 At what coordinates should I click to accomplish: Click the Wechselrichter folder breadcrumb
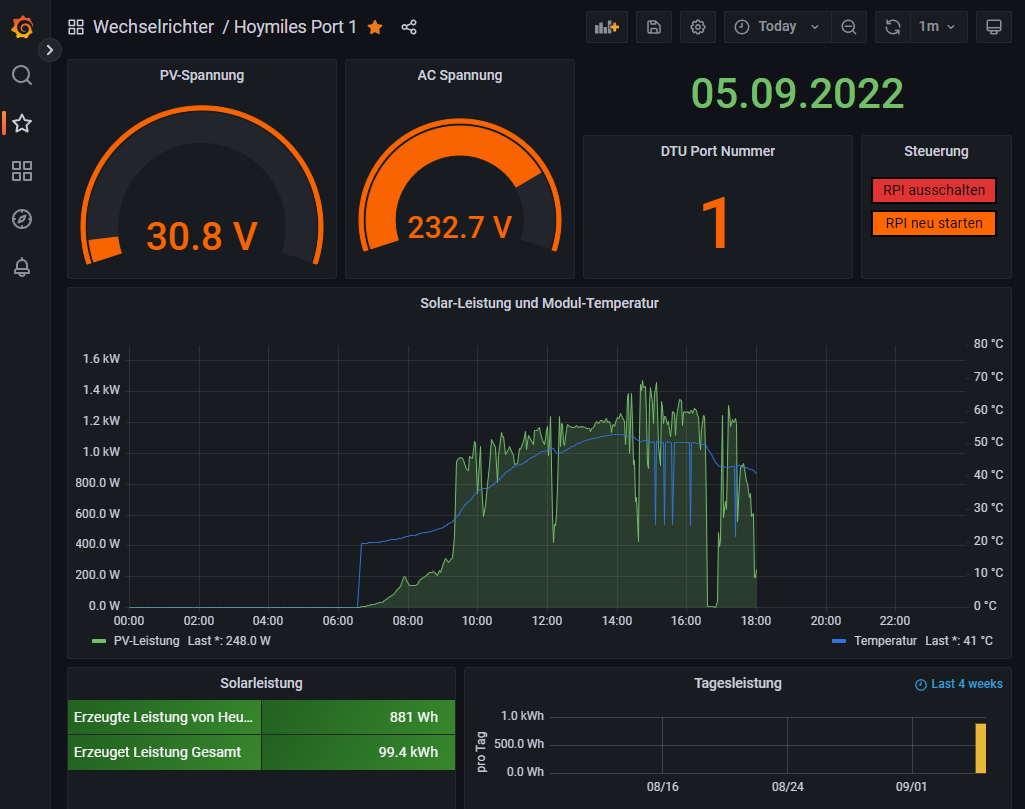coord(153,27)
